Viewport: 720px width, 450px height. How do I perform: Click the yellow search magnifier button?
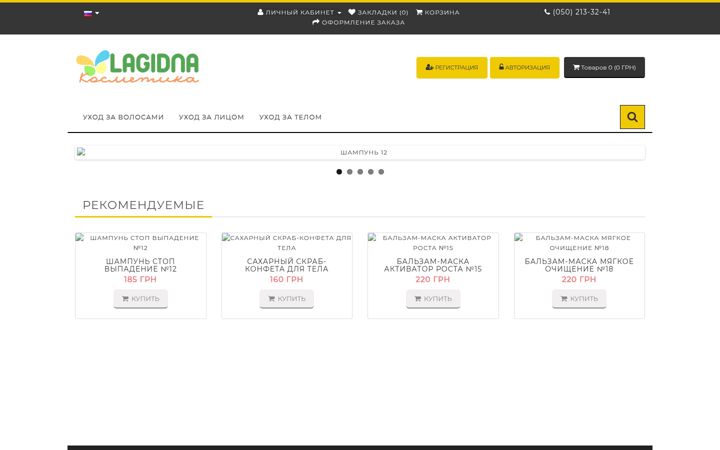[632, 117]
